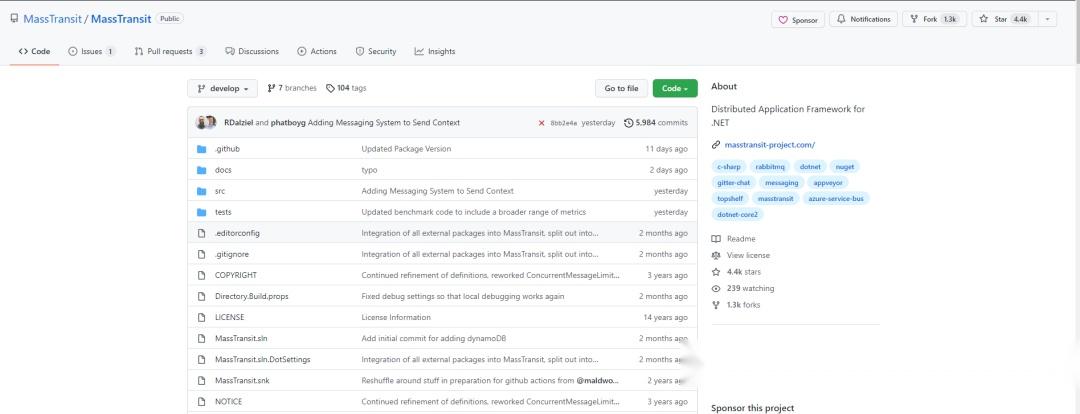Open the .github folder icon

202,149
